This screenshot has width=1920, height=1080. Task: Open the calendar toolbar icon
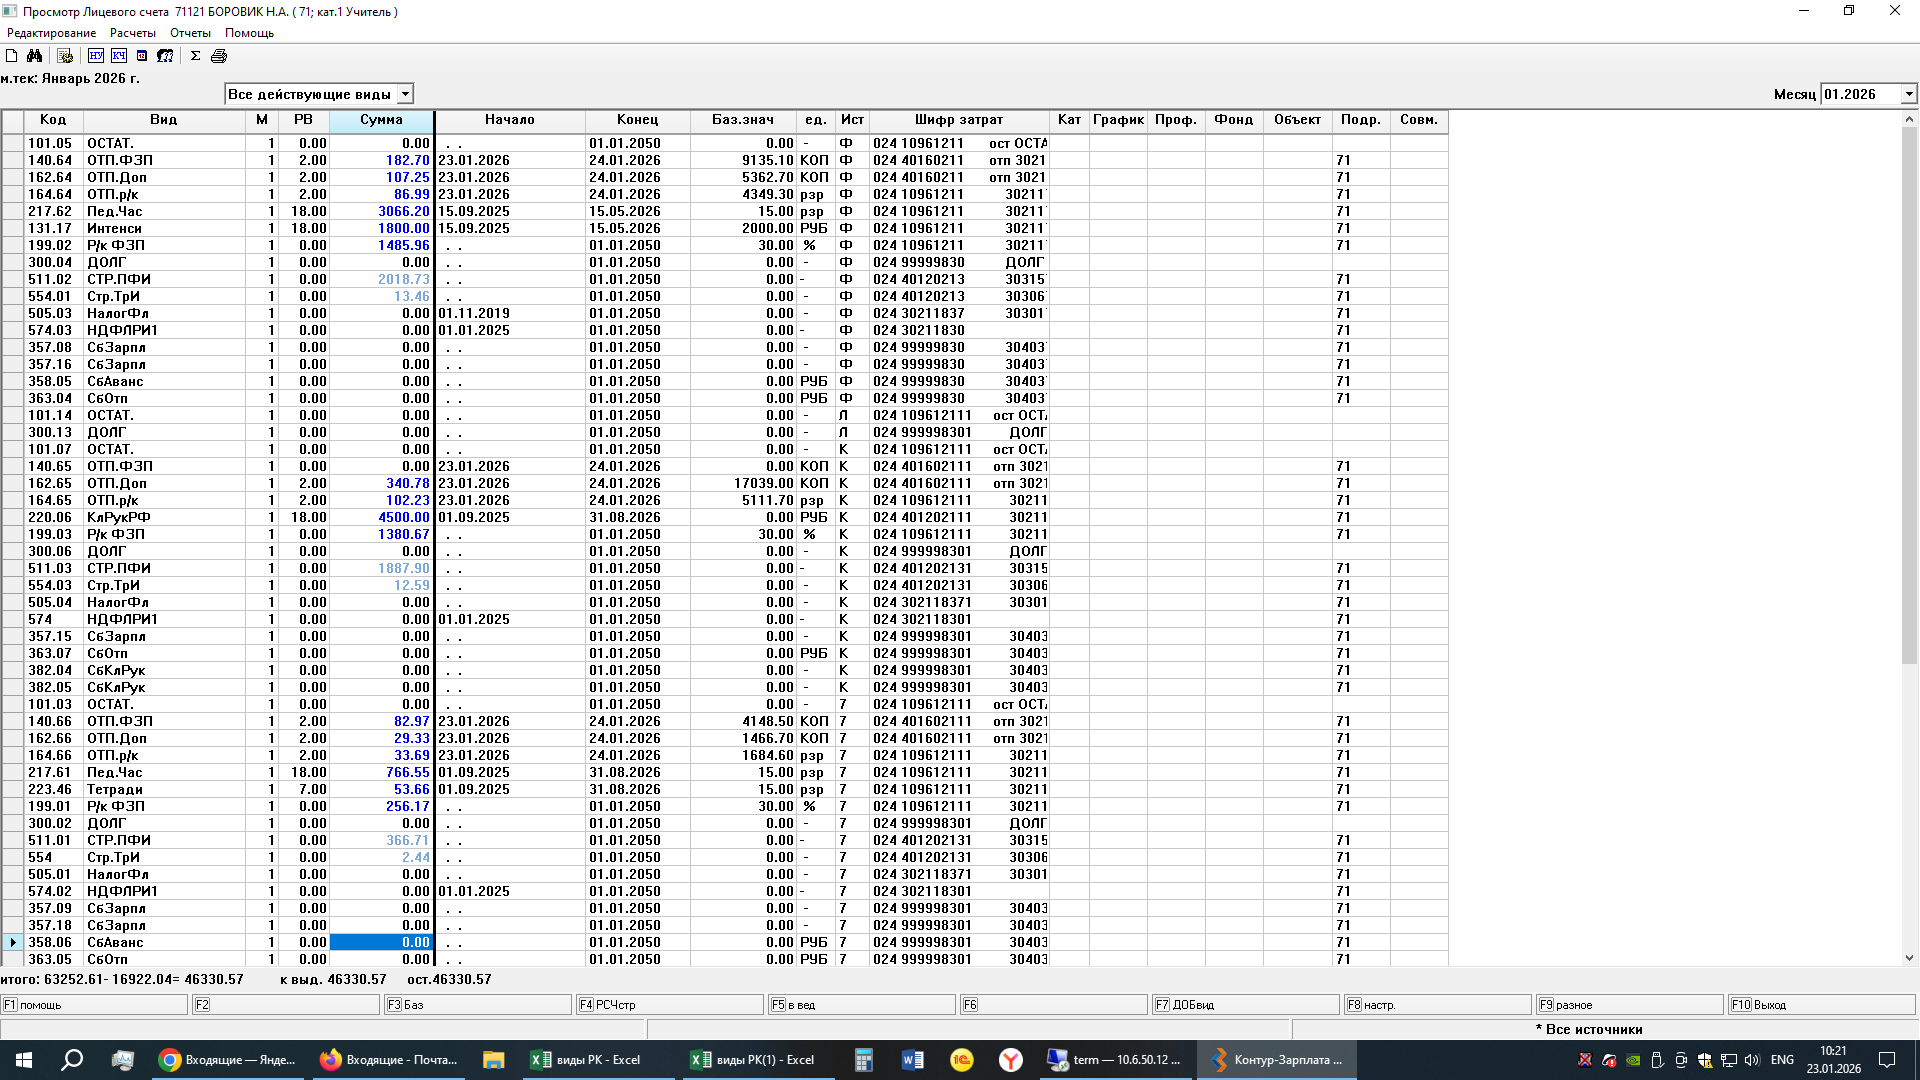[142, 56]
